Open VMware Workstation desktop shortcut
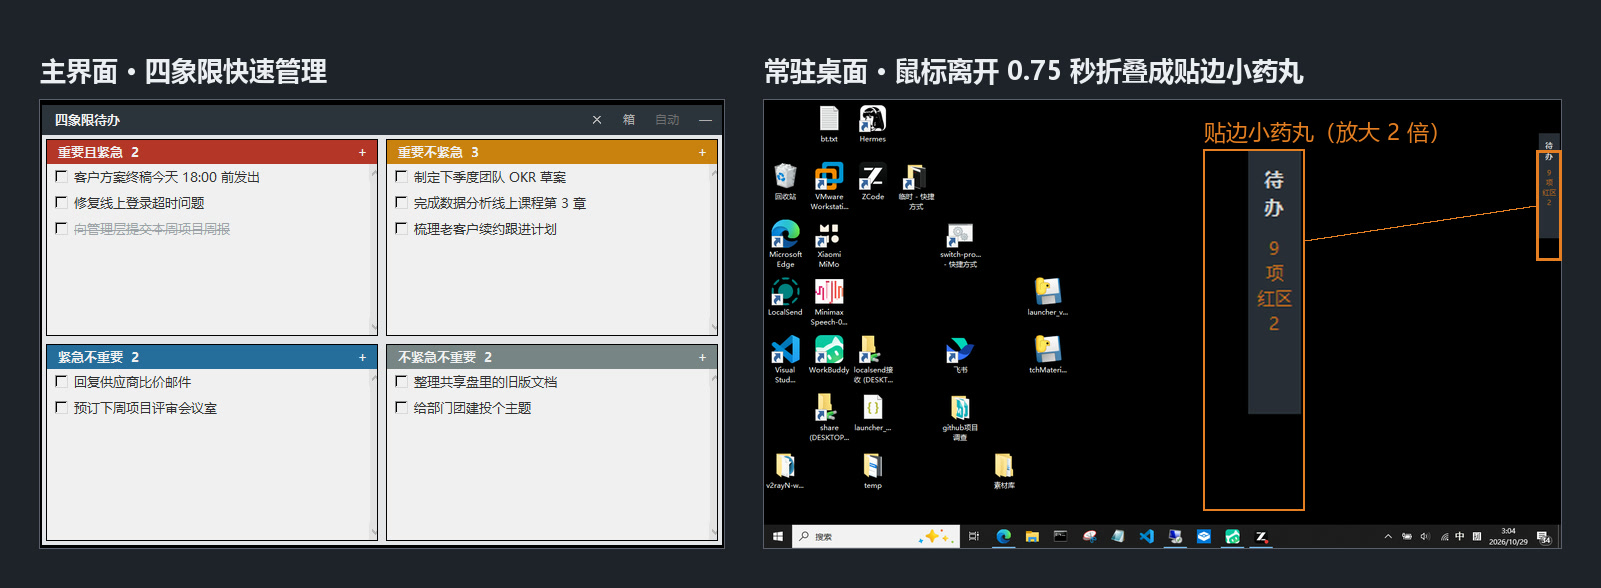Screen dimensions: 1601x588 tap(829, 186)
